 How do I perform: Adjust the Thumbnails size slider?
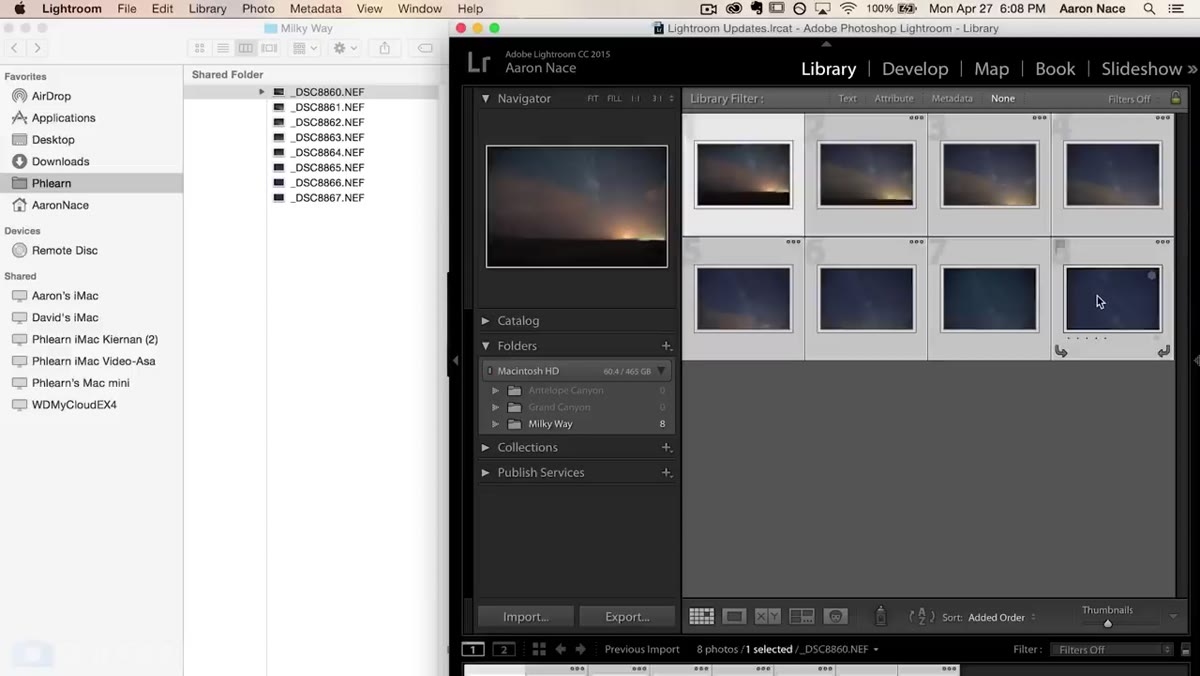1107,624
